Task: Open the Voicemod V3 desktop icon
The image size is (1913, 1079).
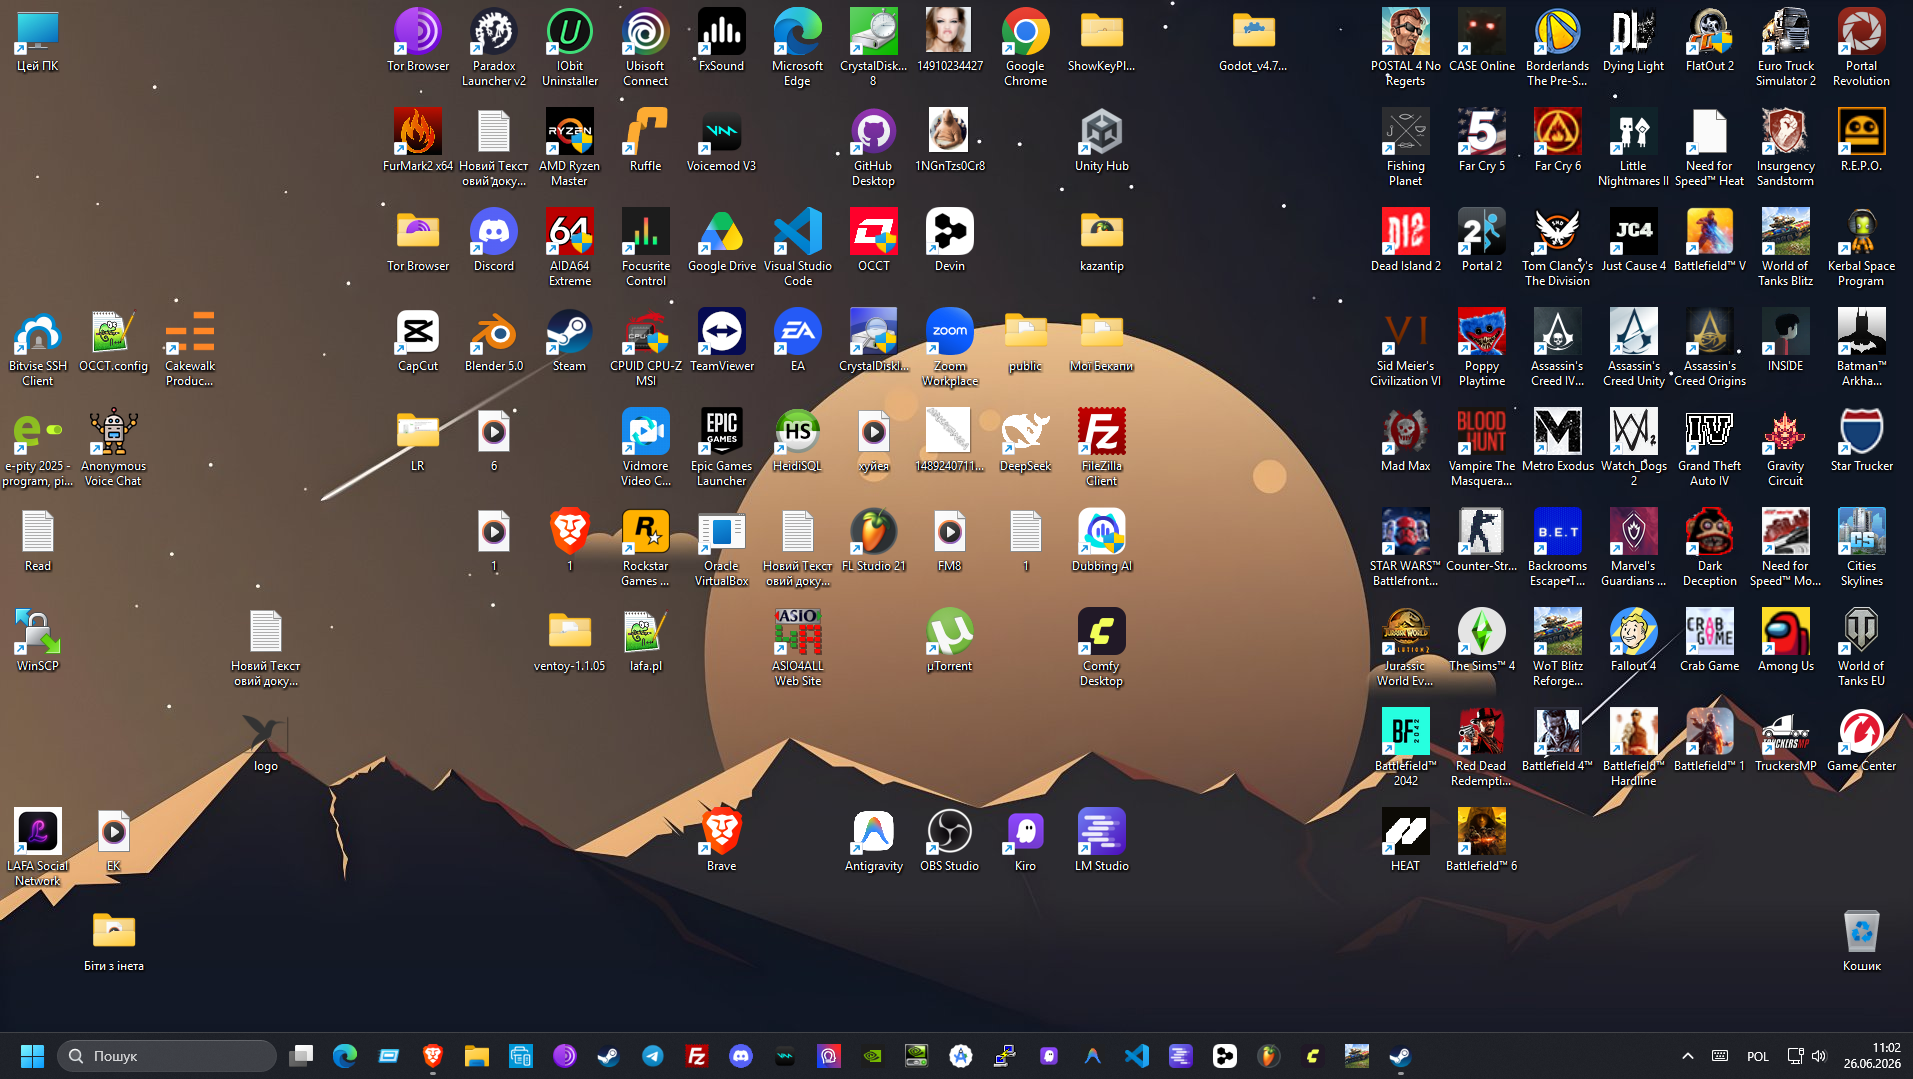Action: pyautogui.click(x=722, y=140)
